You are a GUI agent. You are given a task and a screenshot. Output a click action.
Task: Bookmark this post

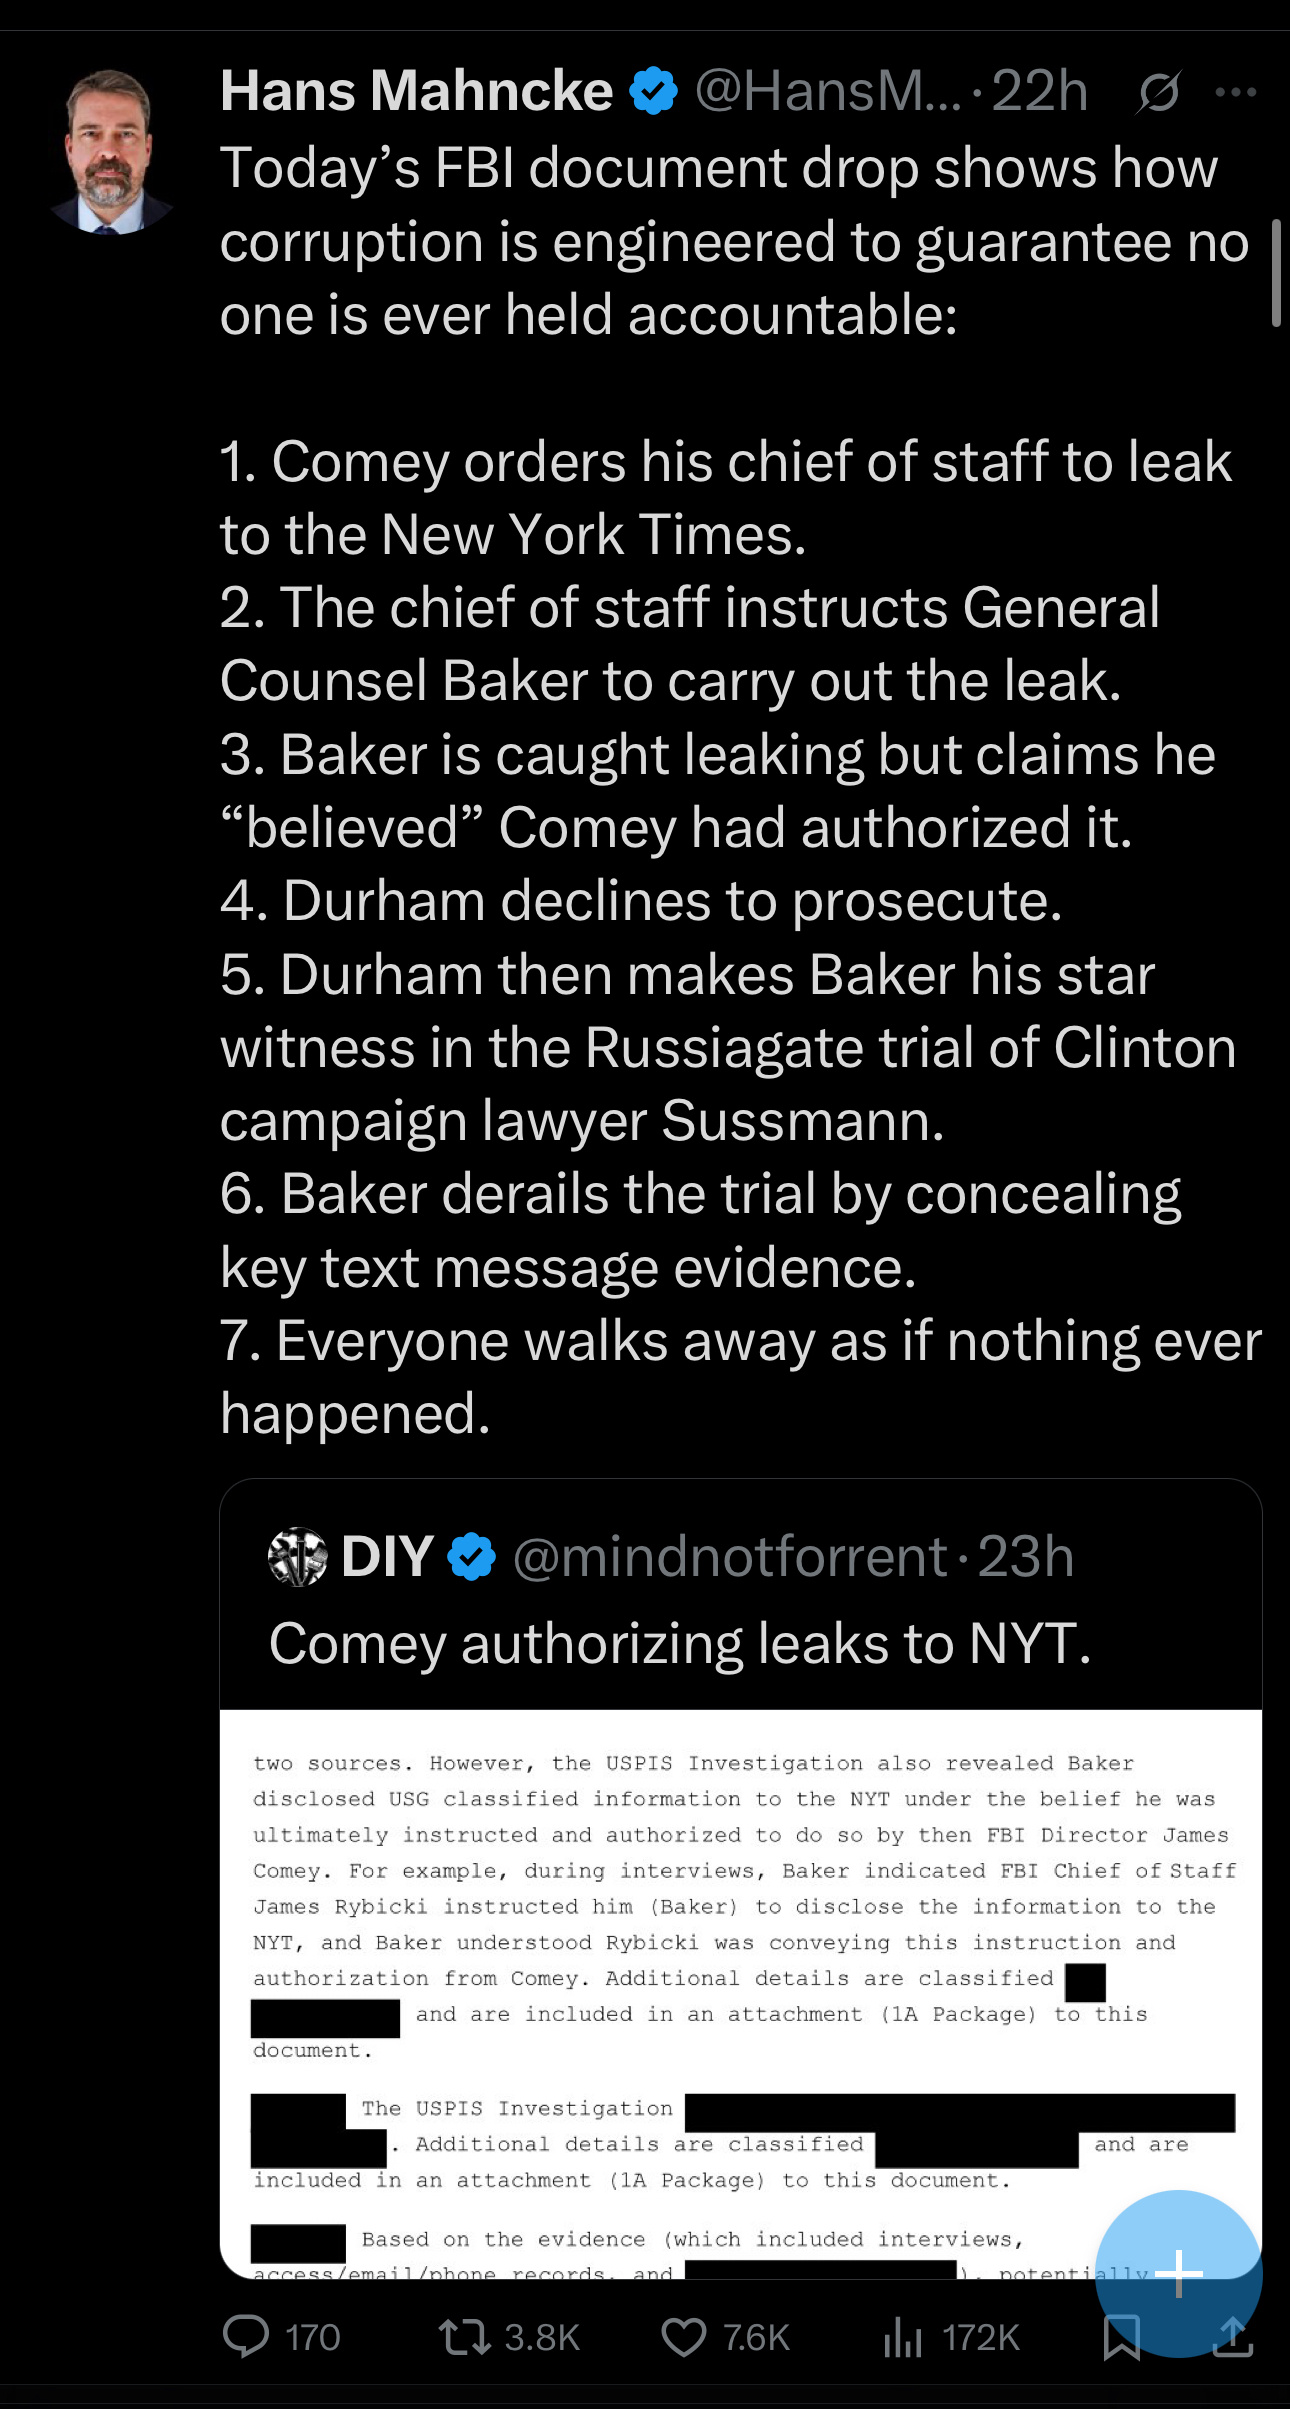click(x=1121, y=2337)
